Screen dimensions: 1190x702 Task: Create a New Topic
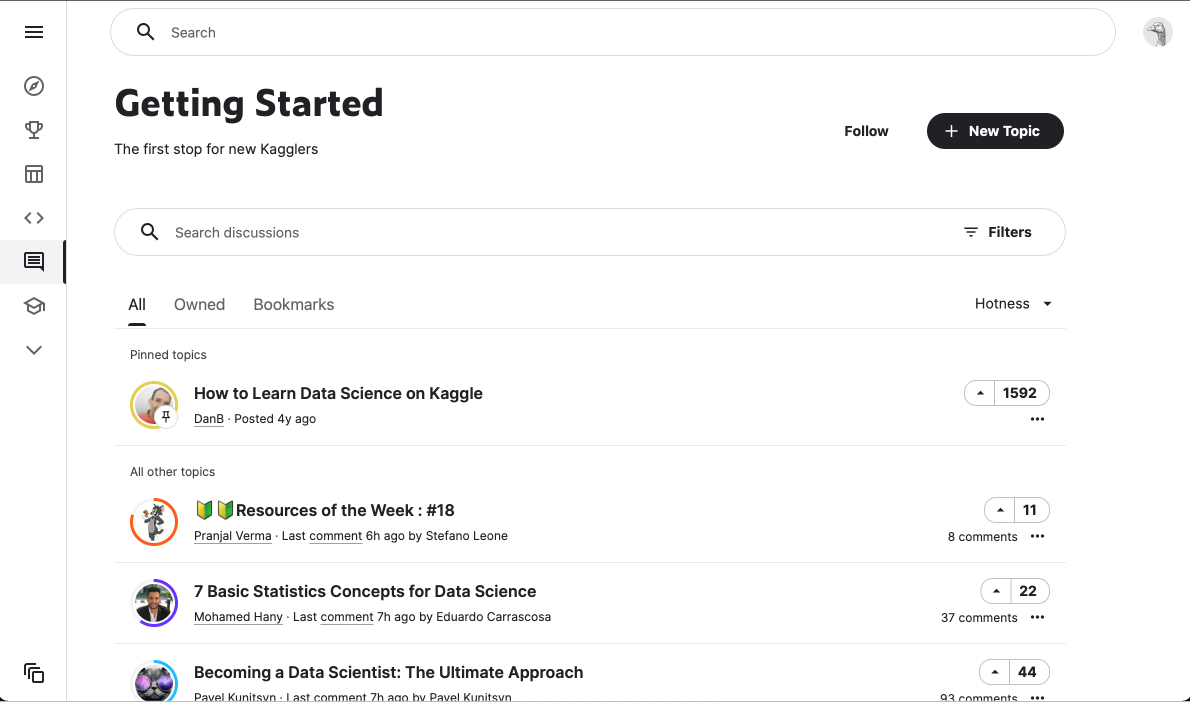pyautogui.click(x=995, y=131)
